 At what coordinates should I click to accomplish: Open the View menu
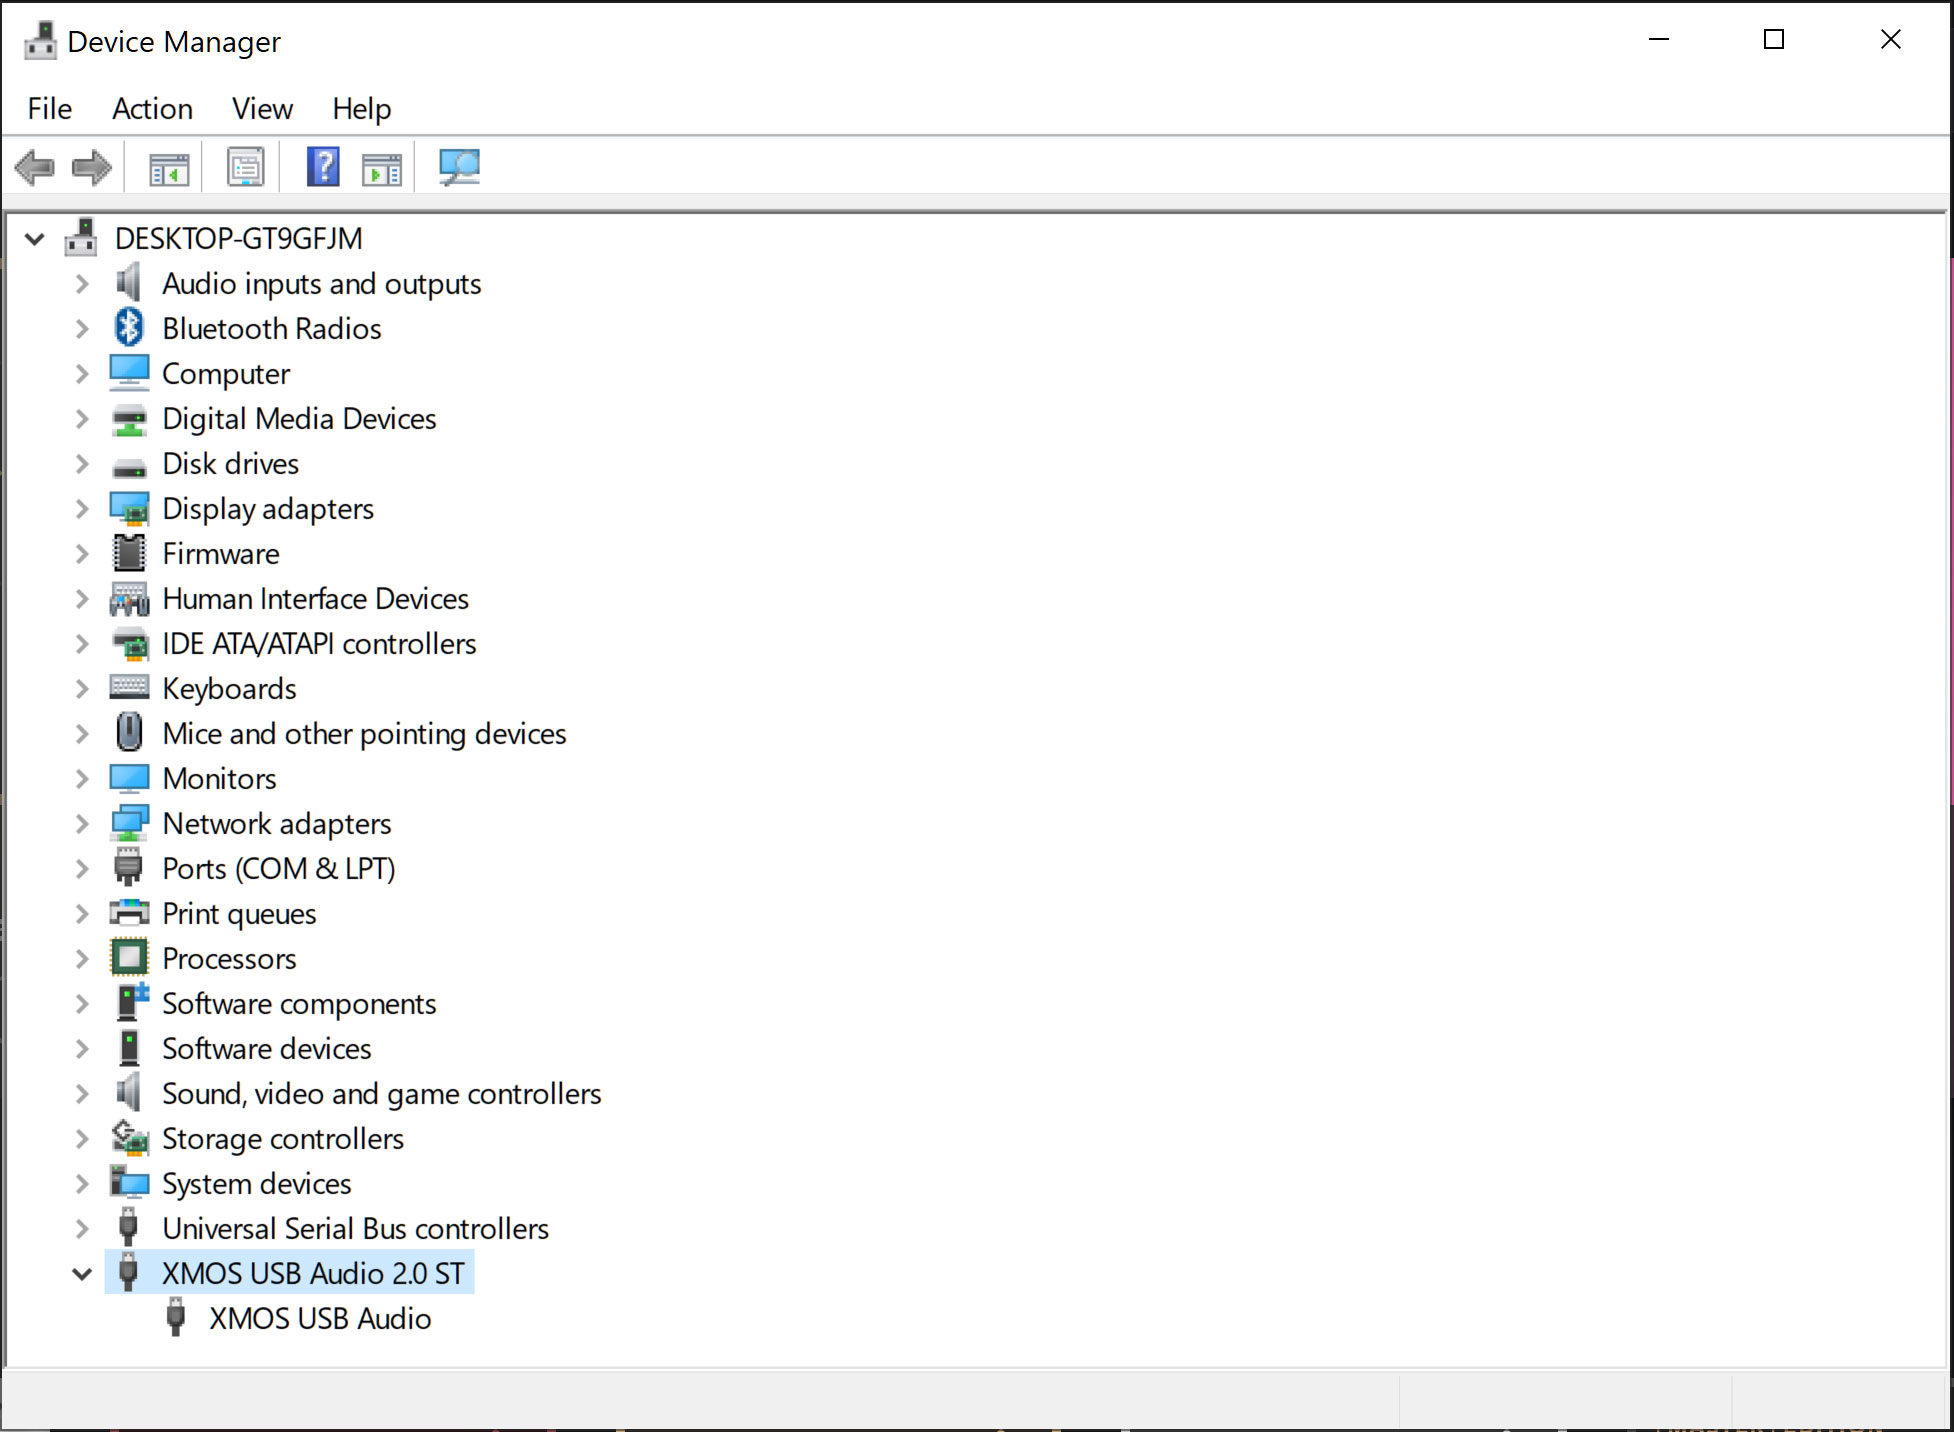262,108
